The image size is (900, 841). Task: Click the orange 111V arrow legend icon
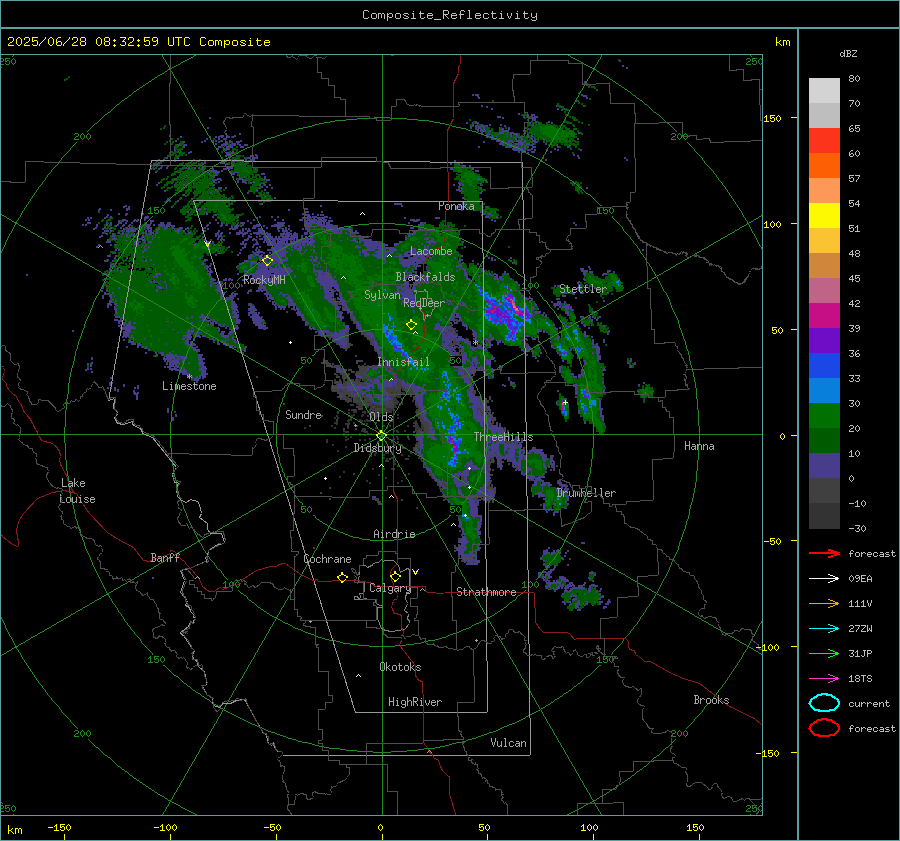coord(824,603)
